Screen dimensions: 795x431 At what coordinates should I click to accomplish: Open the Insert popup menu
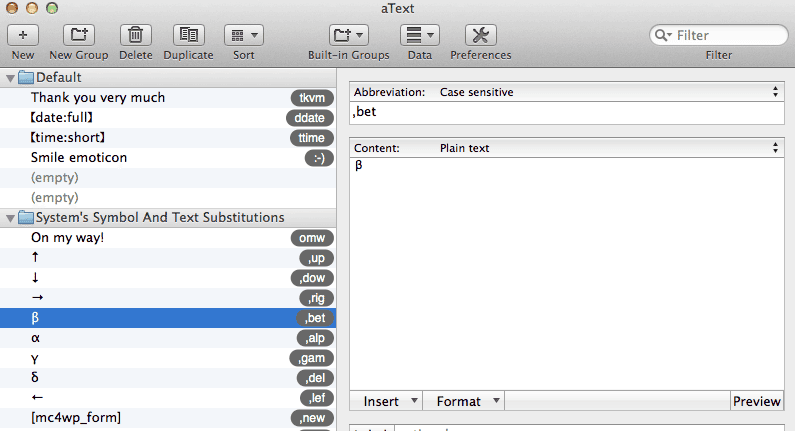tap(386, 401)
